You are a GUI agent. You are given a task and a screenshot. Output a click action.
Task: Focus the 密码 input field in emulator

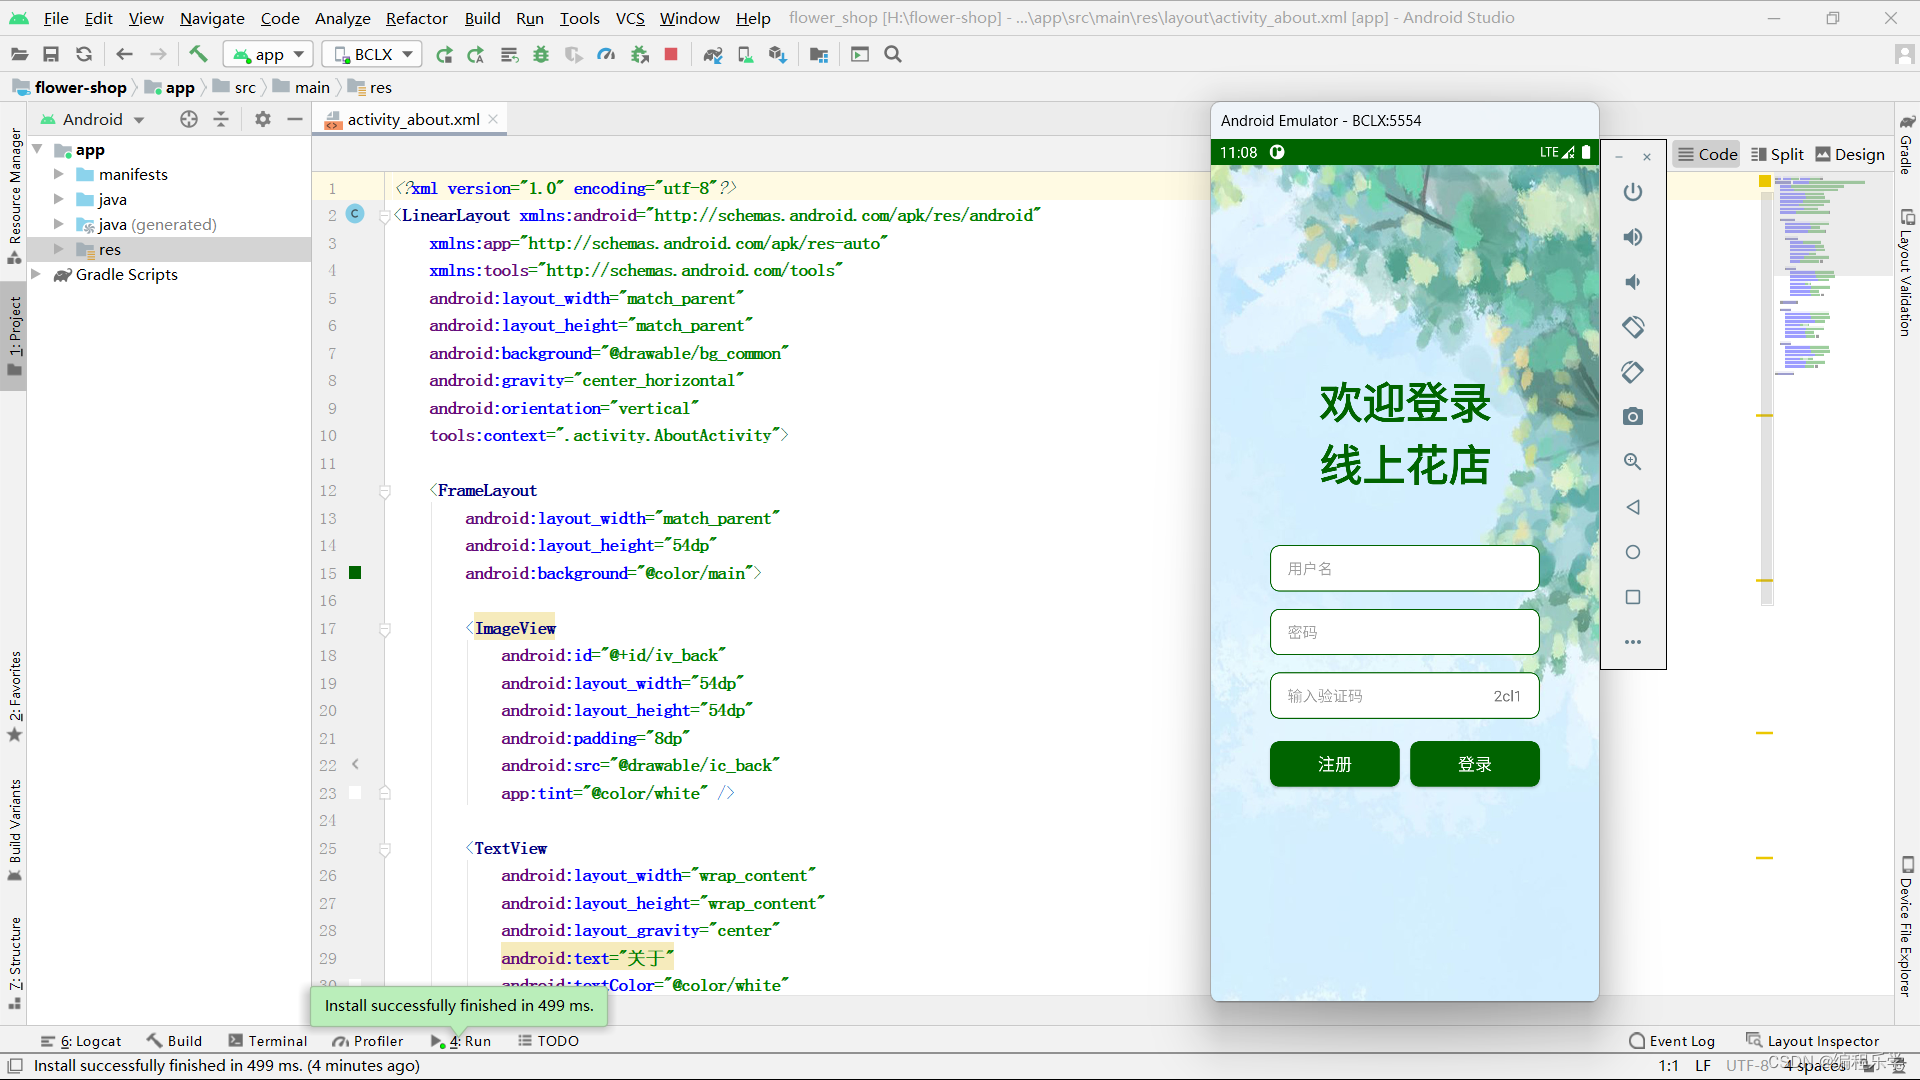pos(1404,632)
